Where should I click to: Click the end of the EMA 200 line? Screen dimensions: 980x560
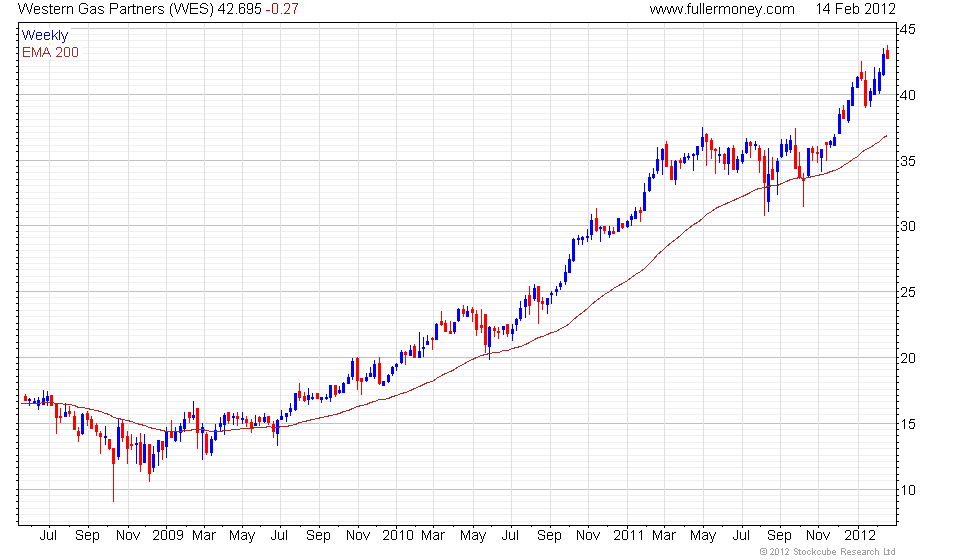[886, 136]
